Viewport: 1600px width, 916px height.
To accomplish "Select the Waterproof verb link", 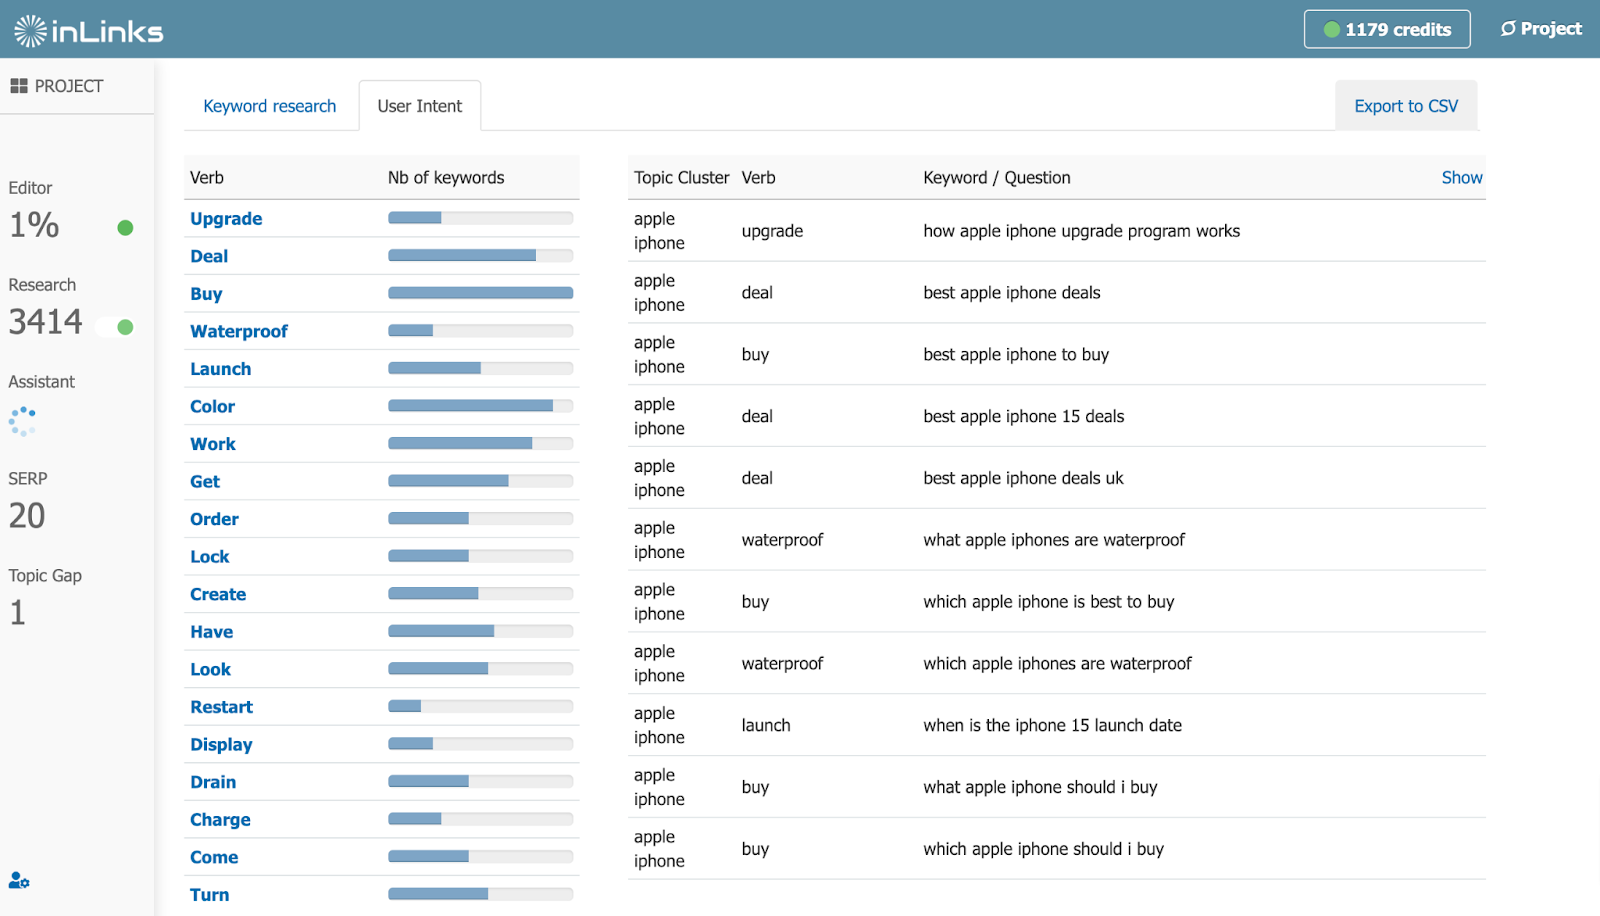I will tap(239, 331).
